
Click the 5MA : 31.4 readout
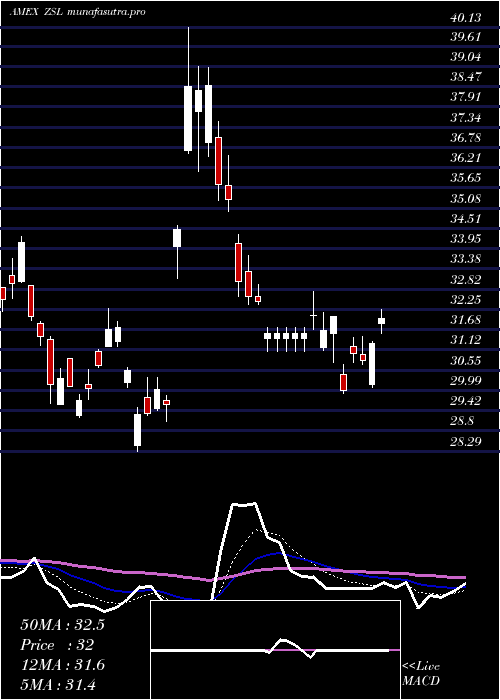click(x=58, y=684)
